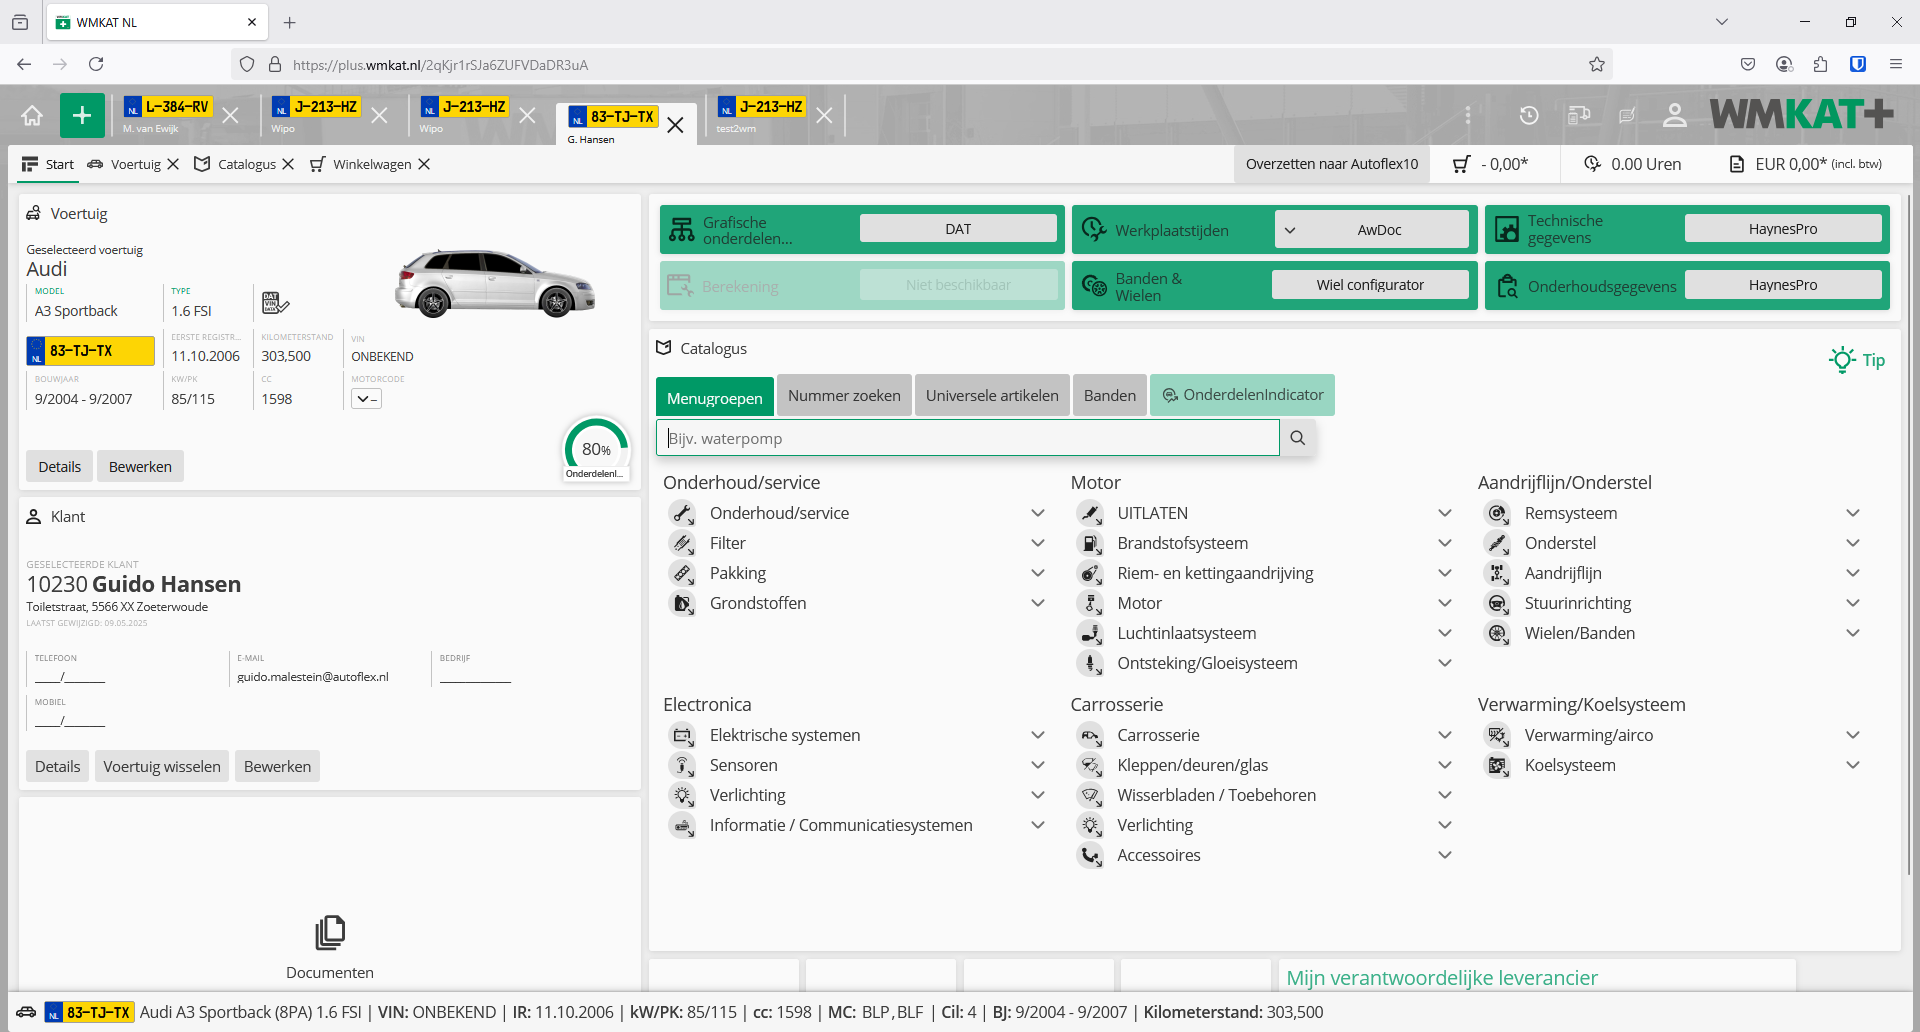Switch to the Nummer zoeken tab
This screenshot has height=1032, width=1920.
pos(843,396)
